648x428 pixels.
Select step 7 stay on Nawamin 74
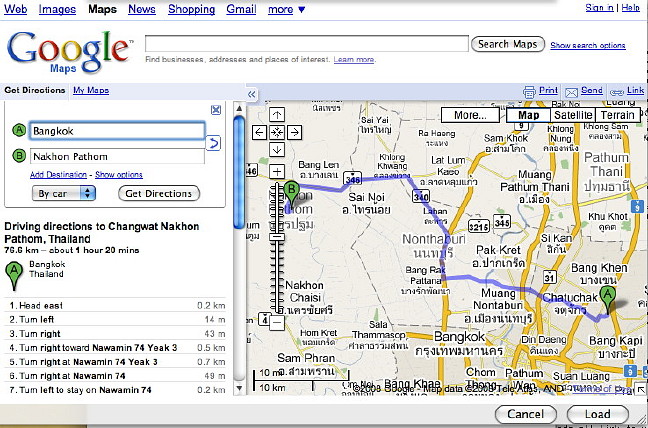pyautogui.click(x=117, y=390)
